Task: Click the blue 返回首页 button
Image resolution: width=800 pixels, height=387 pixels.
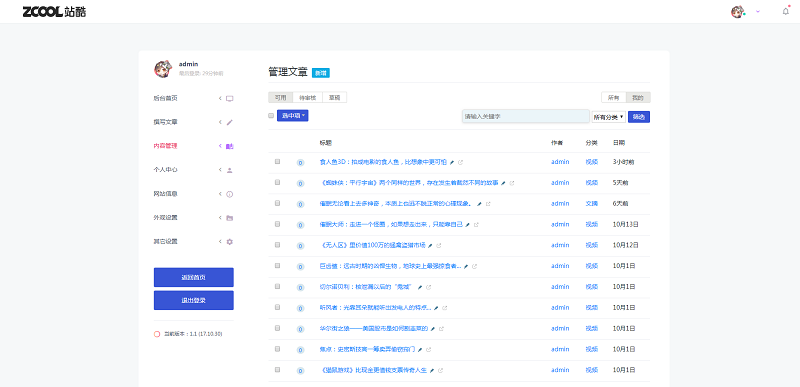Action: click(194, 277)
